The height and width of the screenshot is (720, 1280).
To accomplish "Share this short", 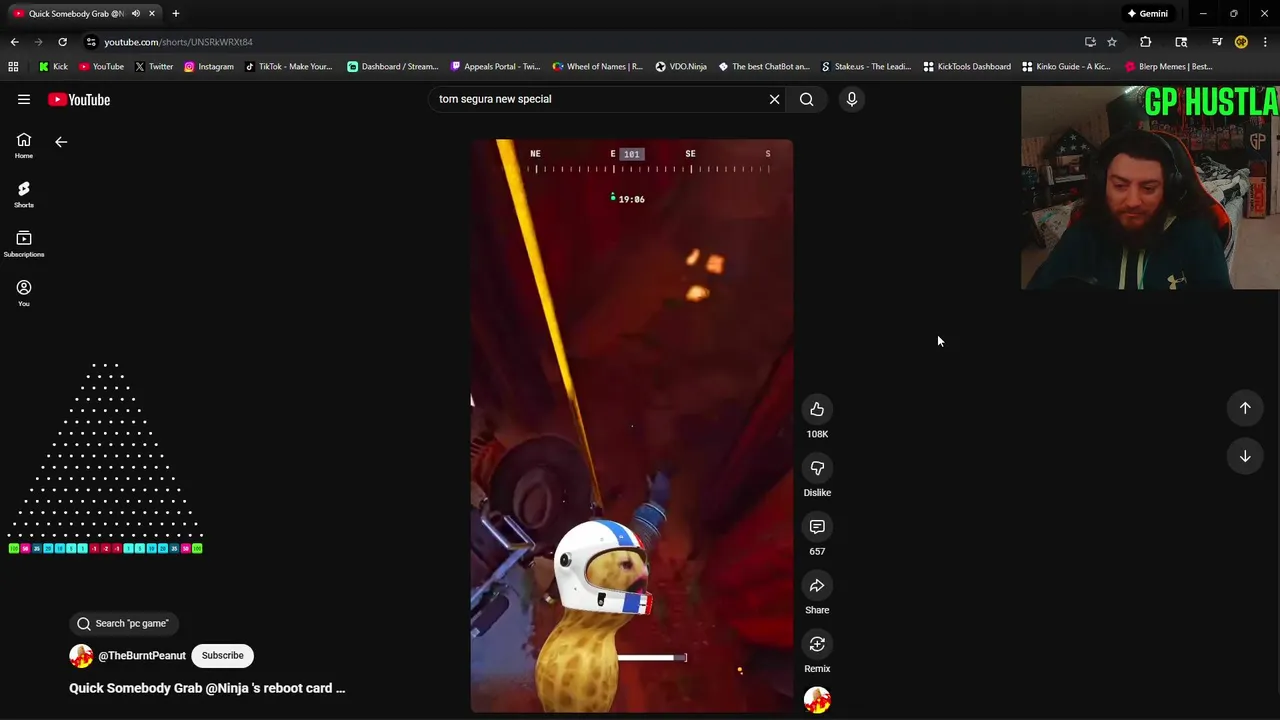I will 817,586.
